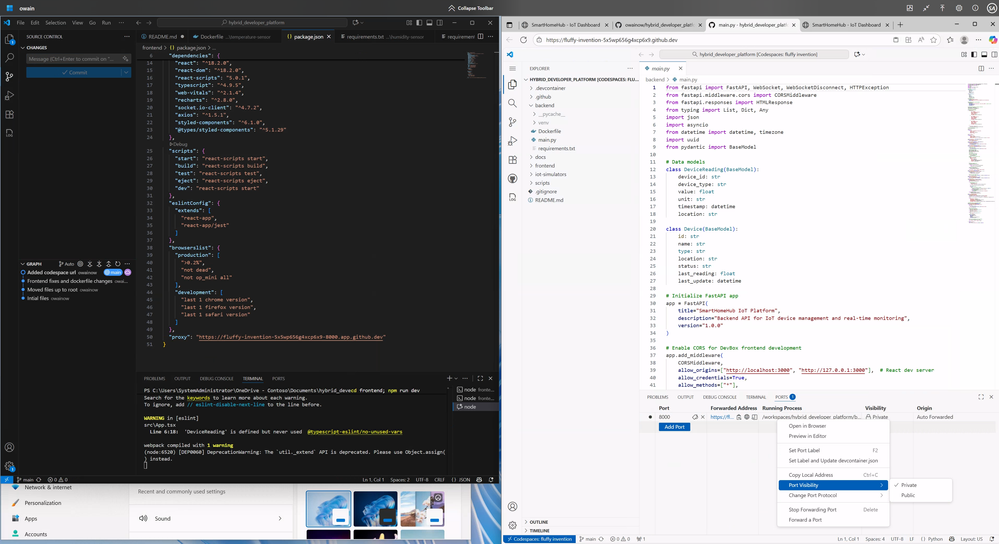Open the Commit button dropdown arrow
999x544 pixels.
tap(126, 72)
